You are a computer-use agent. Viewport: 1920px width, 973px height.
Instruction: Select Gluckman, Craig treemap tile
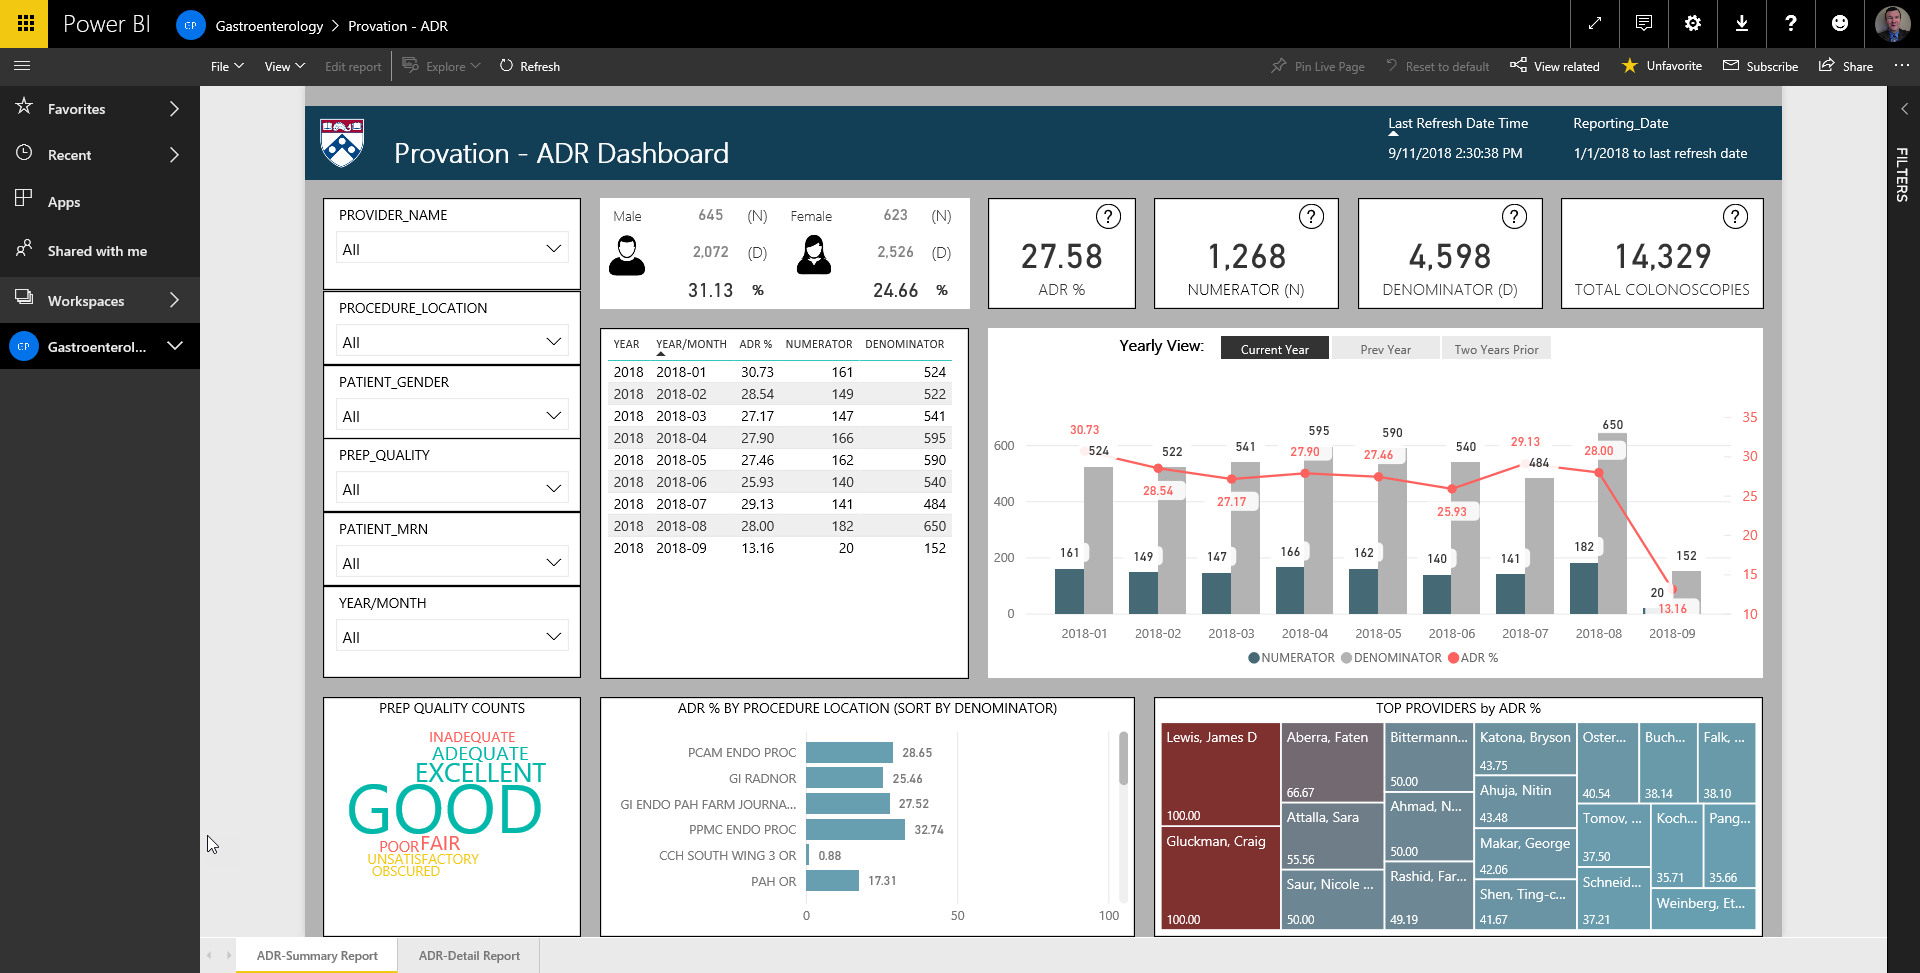coord(1220,878)
